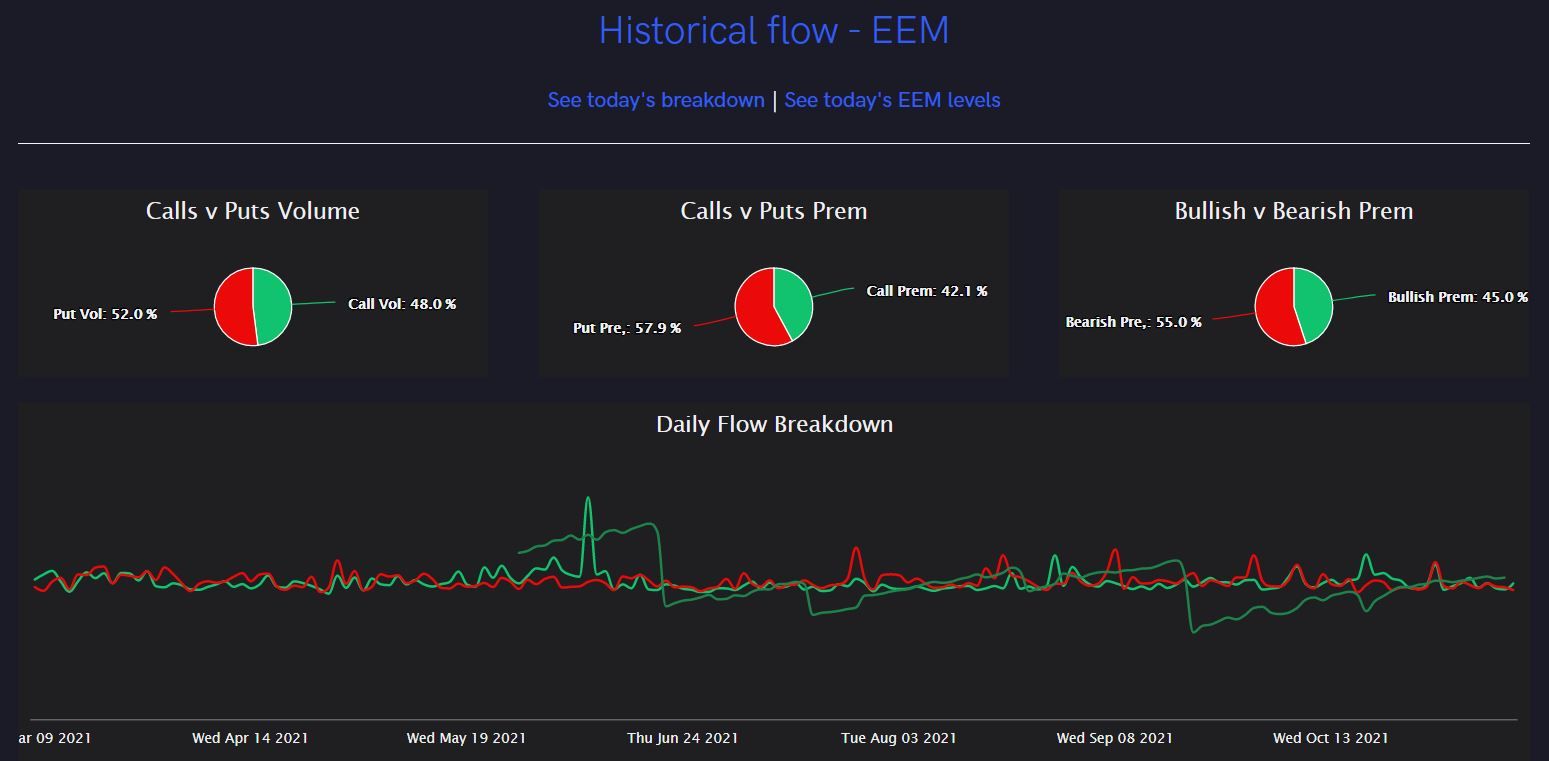Image resolution: width=1549 pixels, height=761 pixels.
Task: Click the green Bullish Prem pie slice
Action: point(1313,303)
